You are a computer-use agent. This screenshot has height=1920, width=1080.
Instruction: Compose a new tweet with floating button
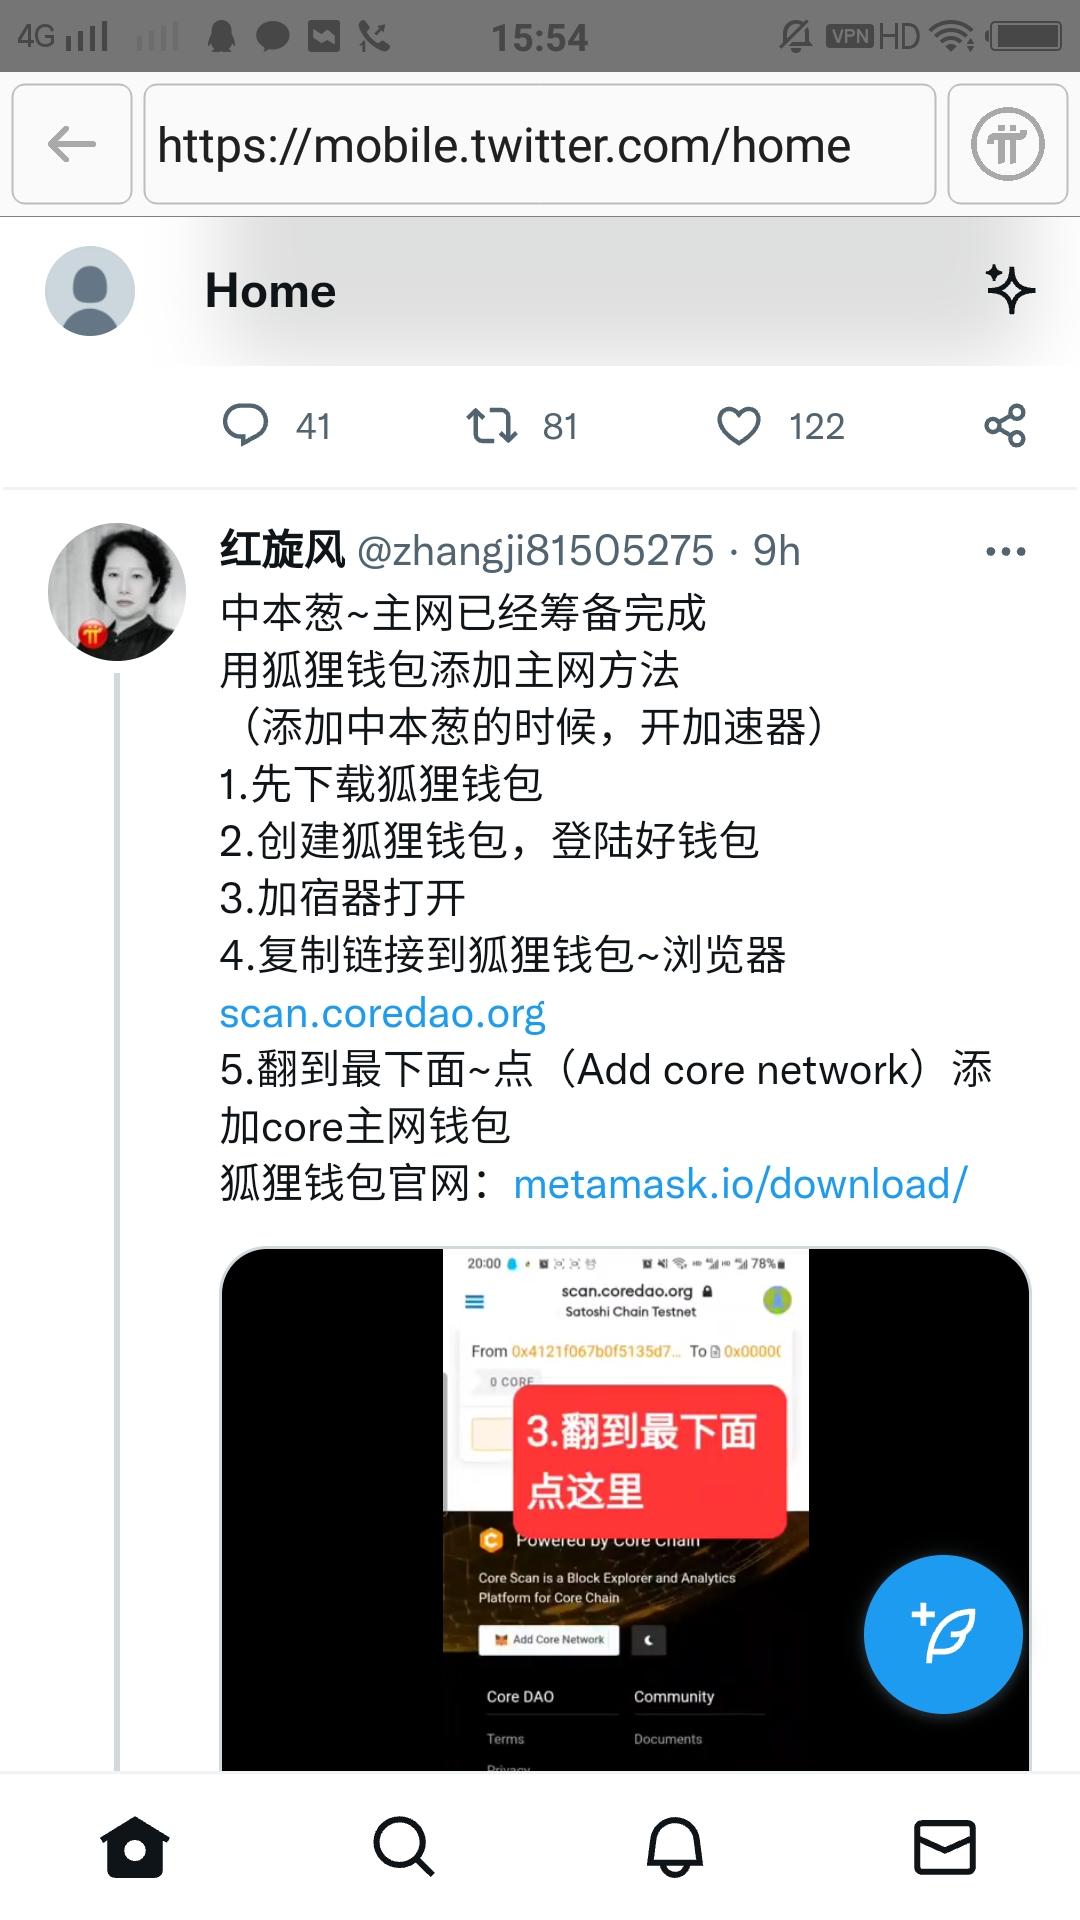point(943,1635)
